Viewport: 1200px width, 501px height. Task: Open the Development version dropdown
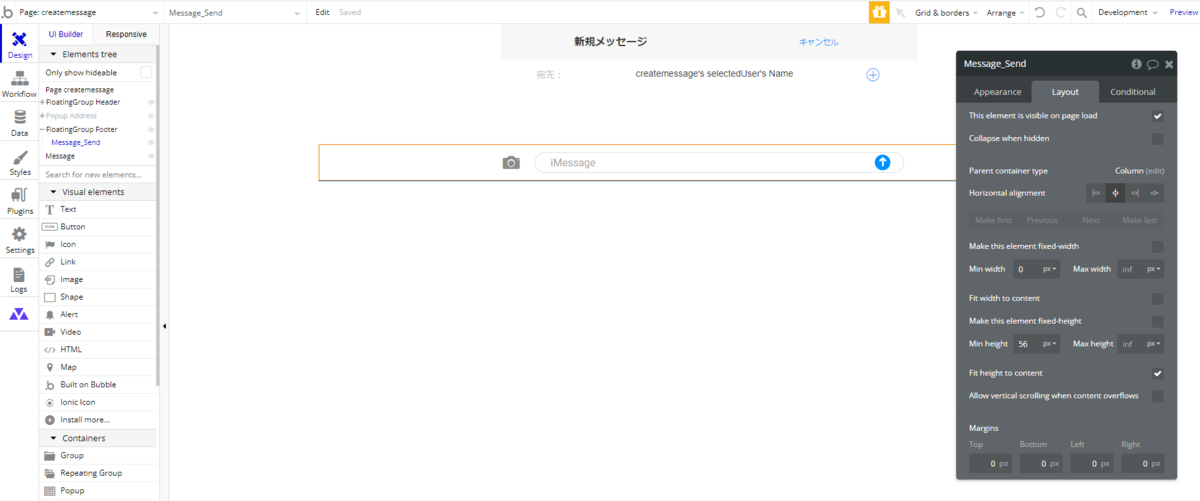tap(1129, 13)
